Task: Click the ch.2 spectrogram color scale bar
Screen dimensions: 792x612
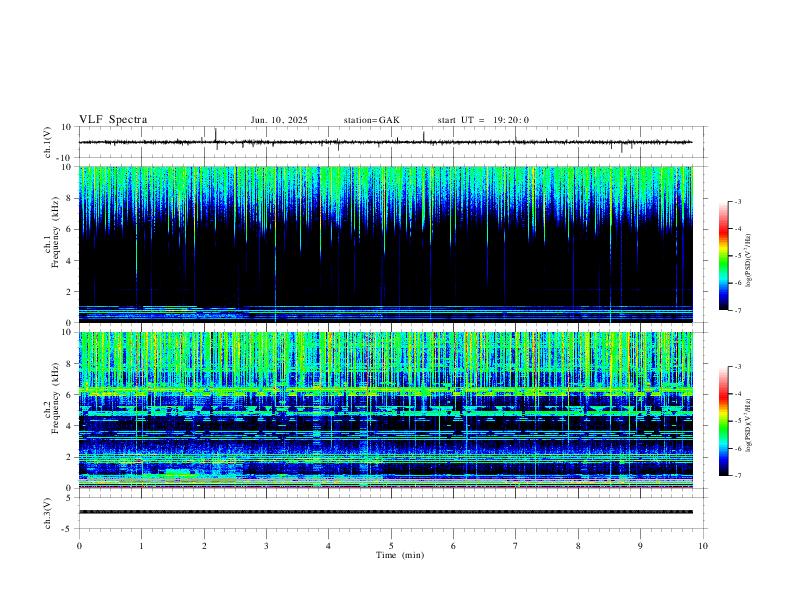Action: coord(723,421)
